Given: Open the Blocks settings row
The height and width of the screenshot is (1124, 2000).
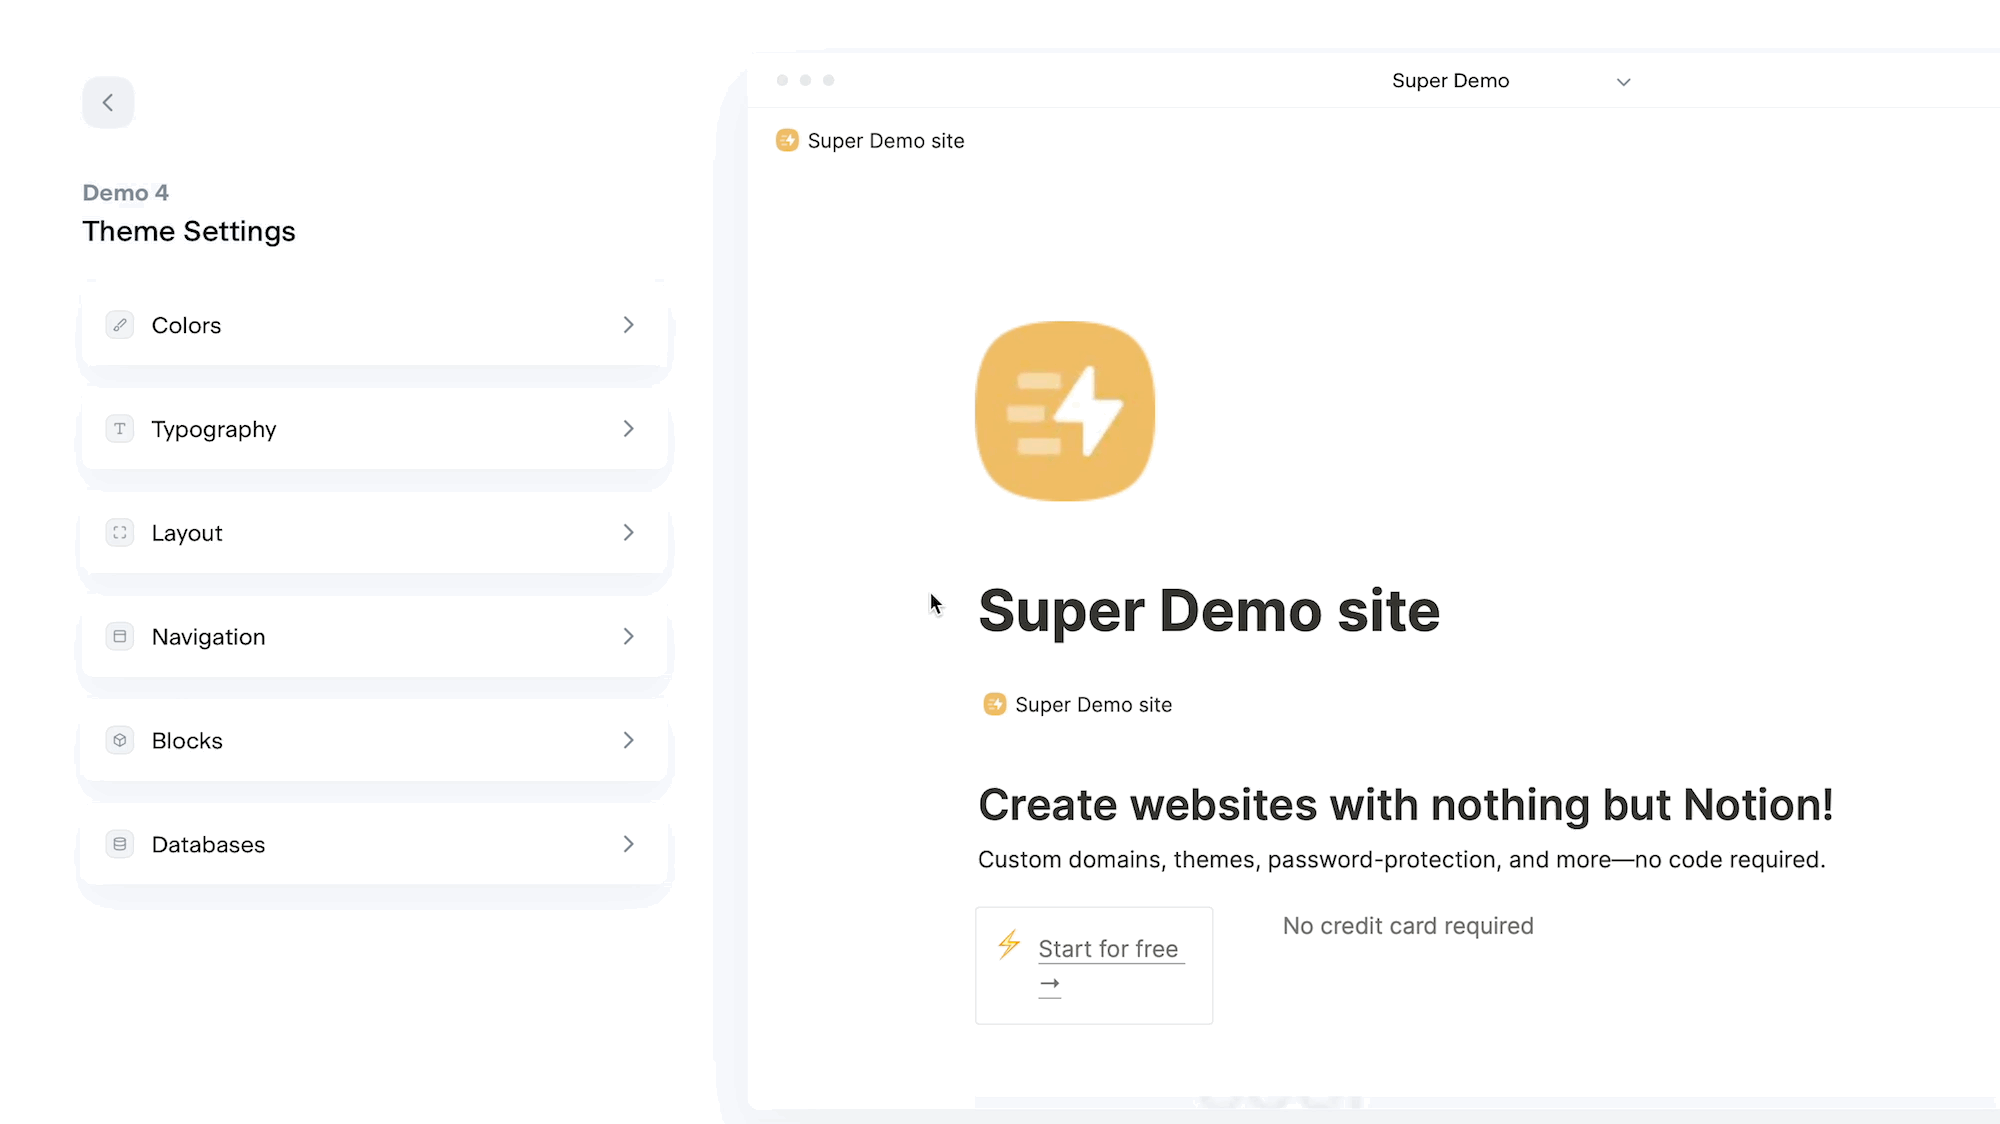Looking at the screenshot, I should tap(374, 741).
